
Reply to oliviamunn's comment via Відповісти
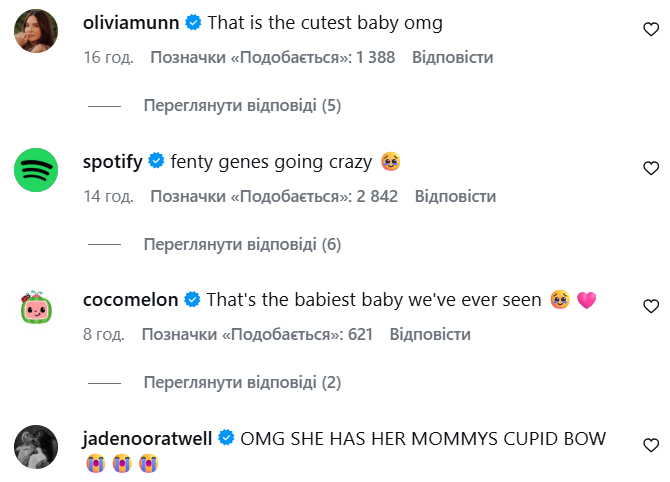coord(452,58)
